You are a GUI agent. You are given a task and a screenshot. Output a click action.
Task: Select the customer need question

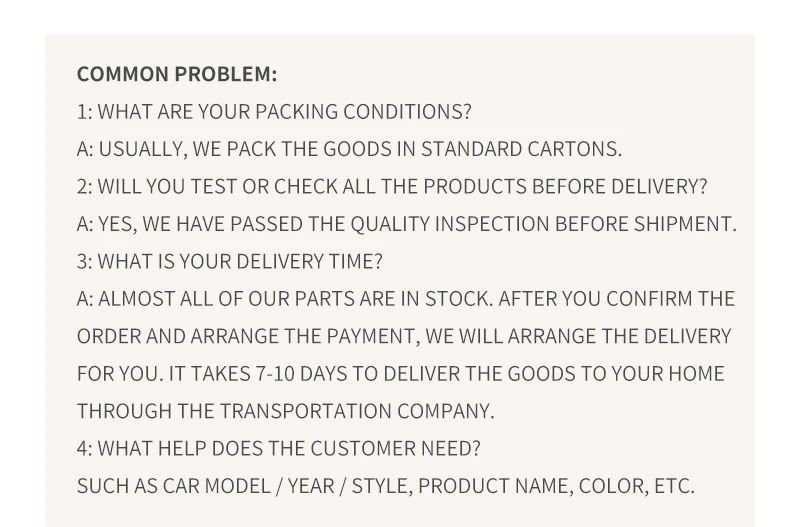point(279,448)
